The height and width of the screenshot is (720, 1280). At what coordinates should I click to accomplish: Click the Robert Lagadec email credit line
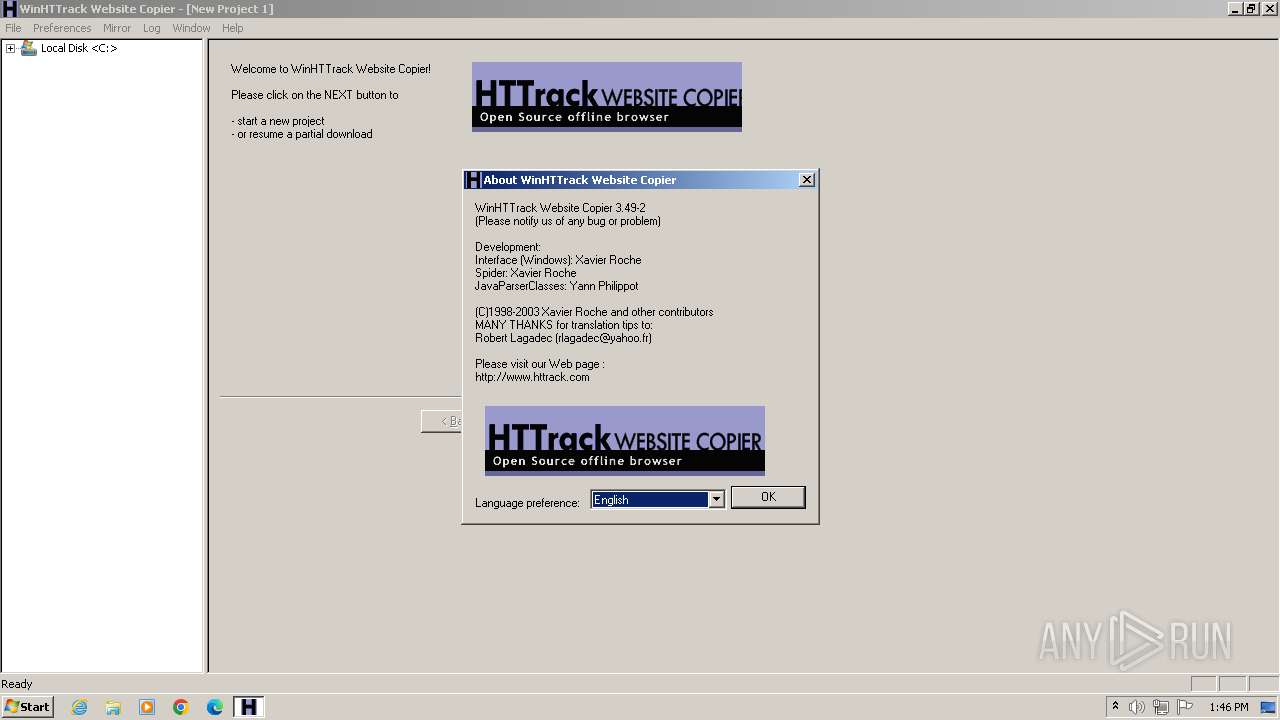coord(563,338)
